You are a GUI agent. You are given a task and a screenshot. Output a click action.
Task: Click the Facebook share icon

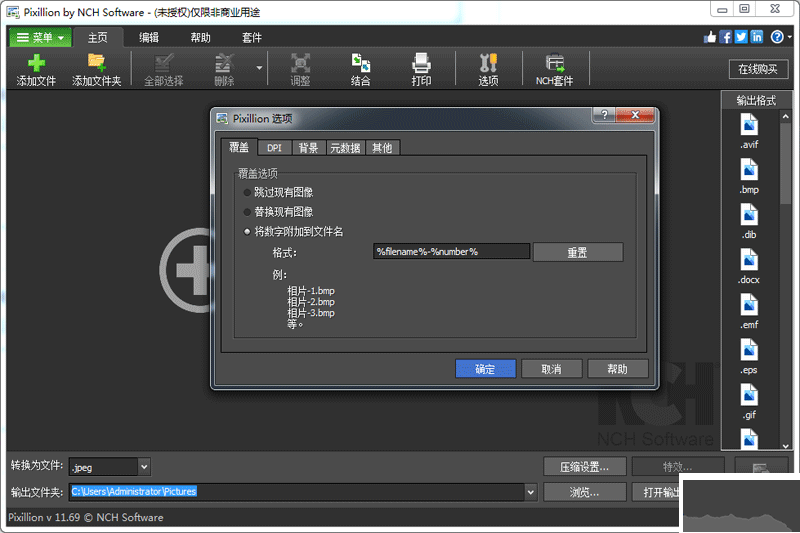pos(725,37)
